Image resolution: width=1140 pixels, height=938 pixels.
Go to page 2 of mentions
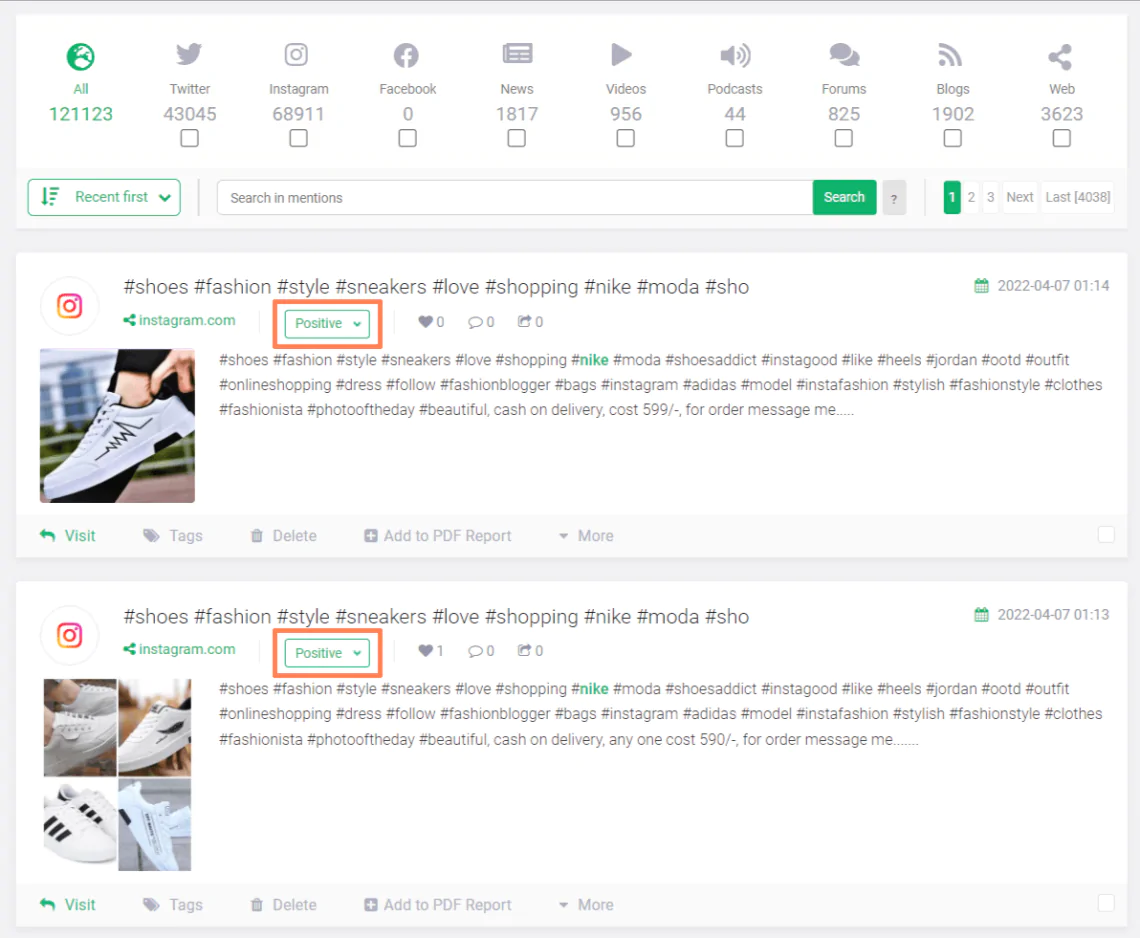pyautogui.click(x=971, y=197)
